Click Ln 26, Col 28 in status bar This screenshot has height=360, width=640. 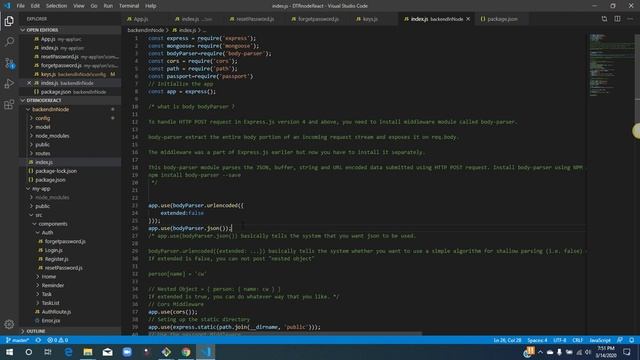point(507,340)
